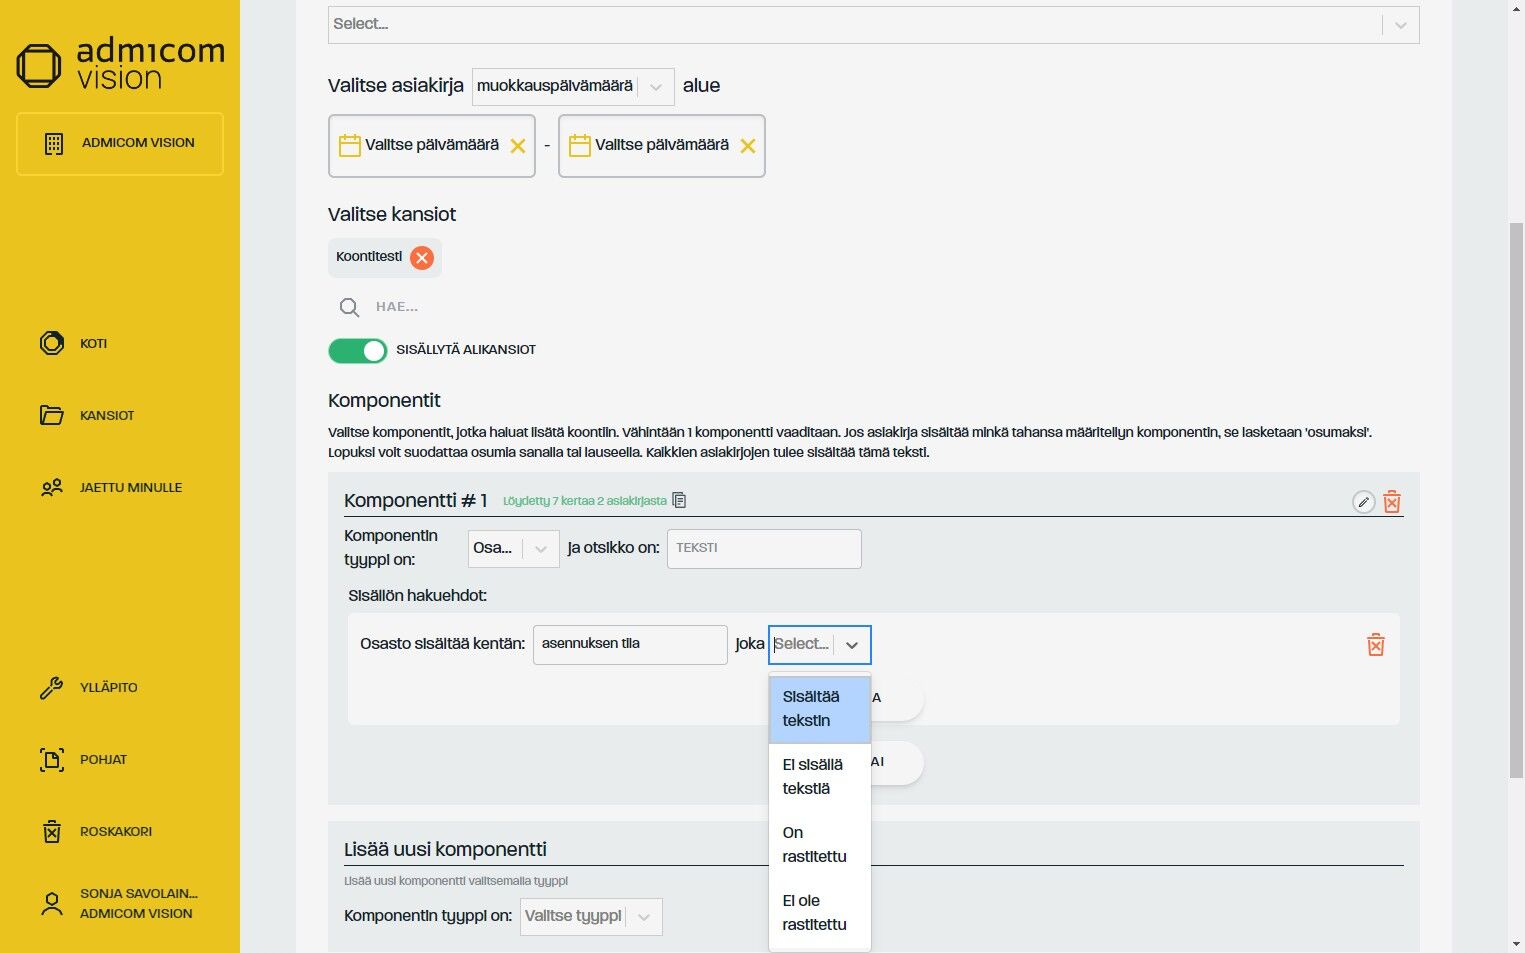Viewport: 1525px width, 953px height.
Task: Select the Sisältää tekstin option
Action: (819, 709)
